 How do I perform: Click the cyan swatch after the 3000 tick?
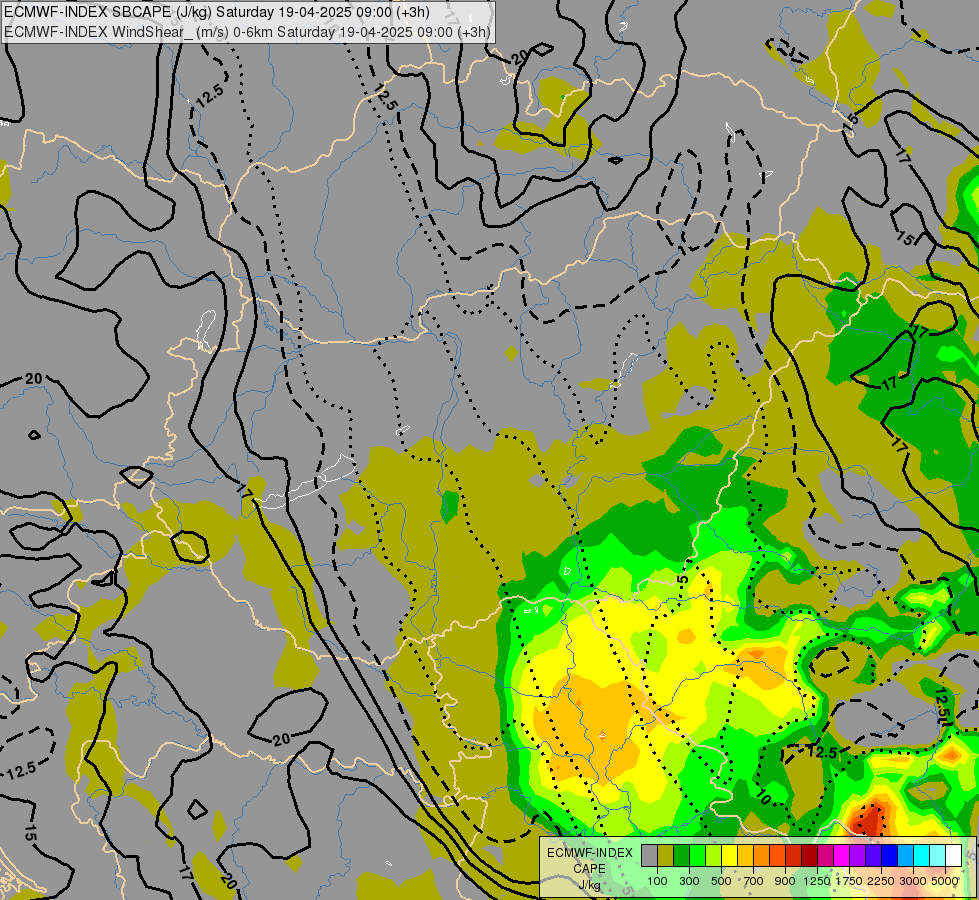pyautogui.click(x=922, y=856)
